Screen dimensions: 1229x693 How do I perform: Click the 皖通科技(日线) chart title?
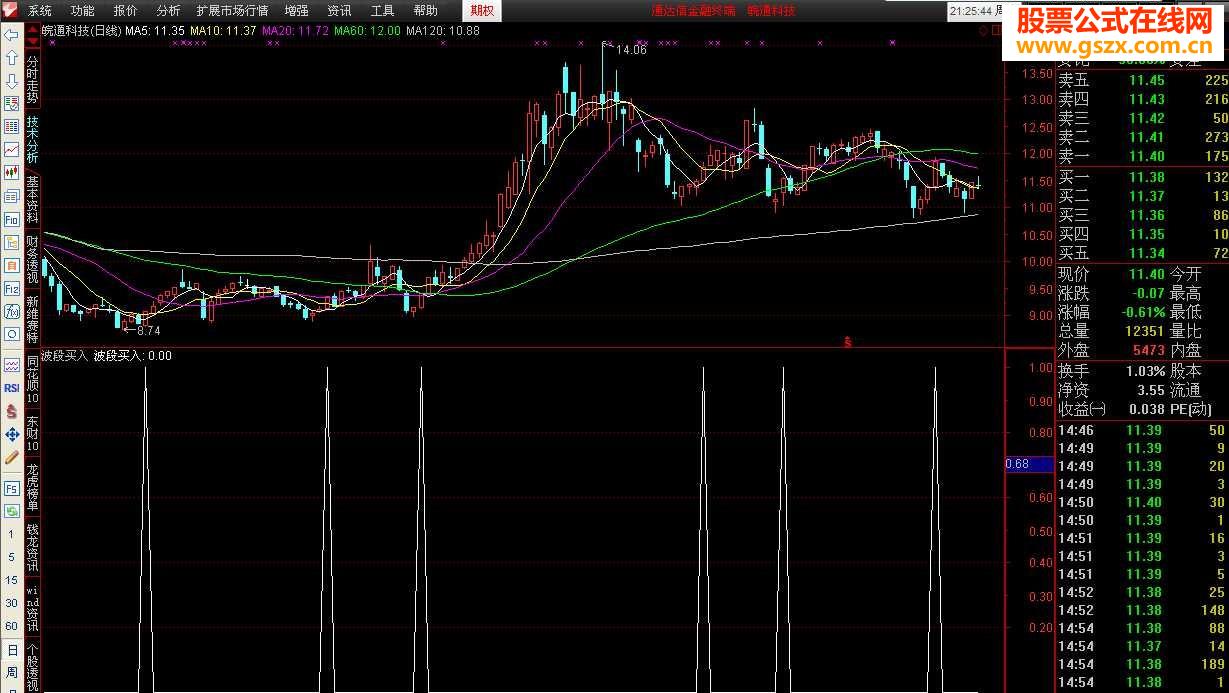tap(81, 31)
